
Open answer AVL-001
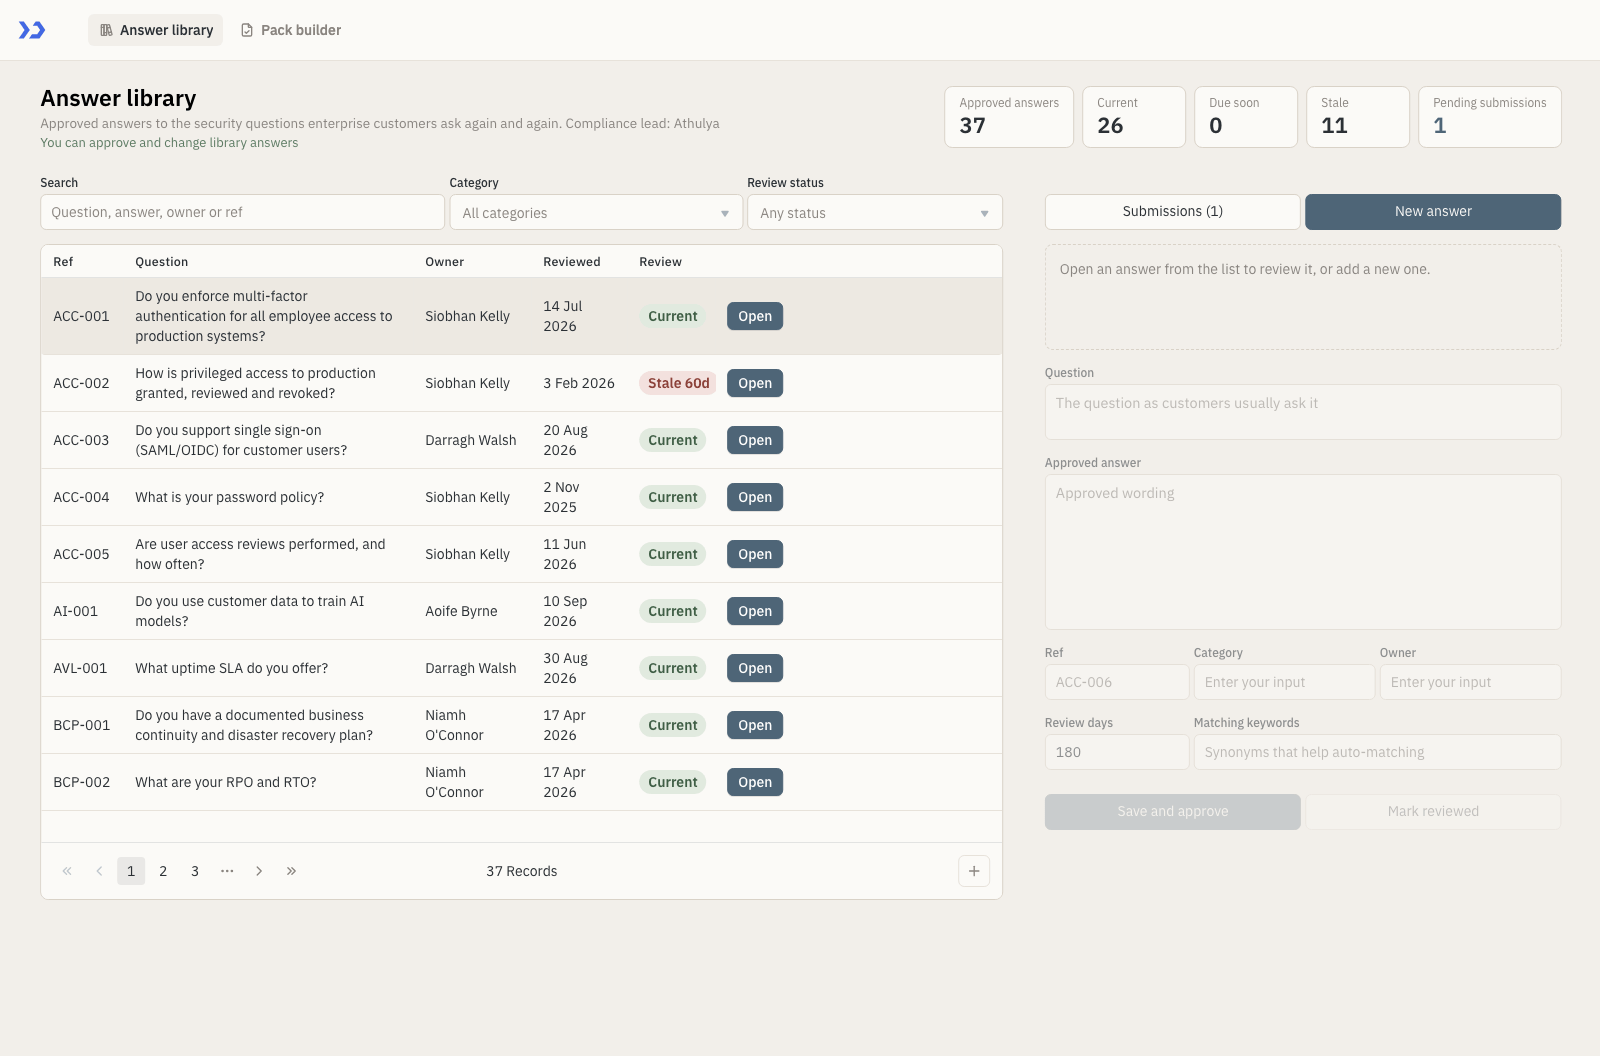tap(755, 668)
